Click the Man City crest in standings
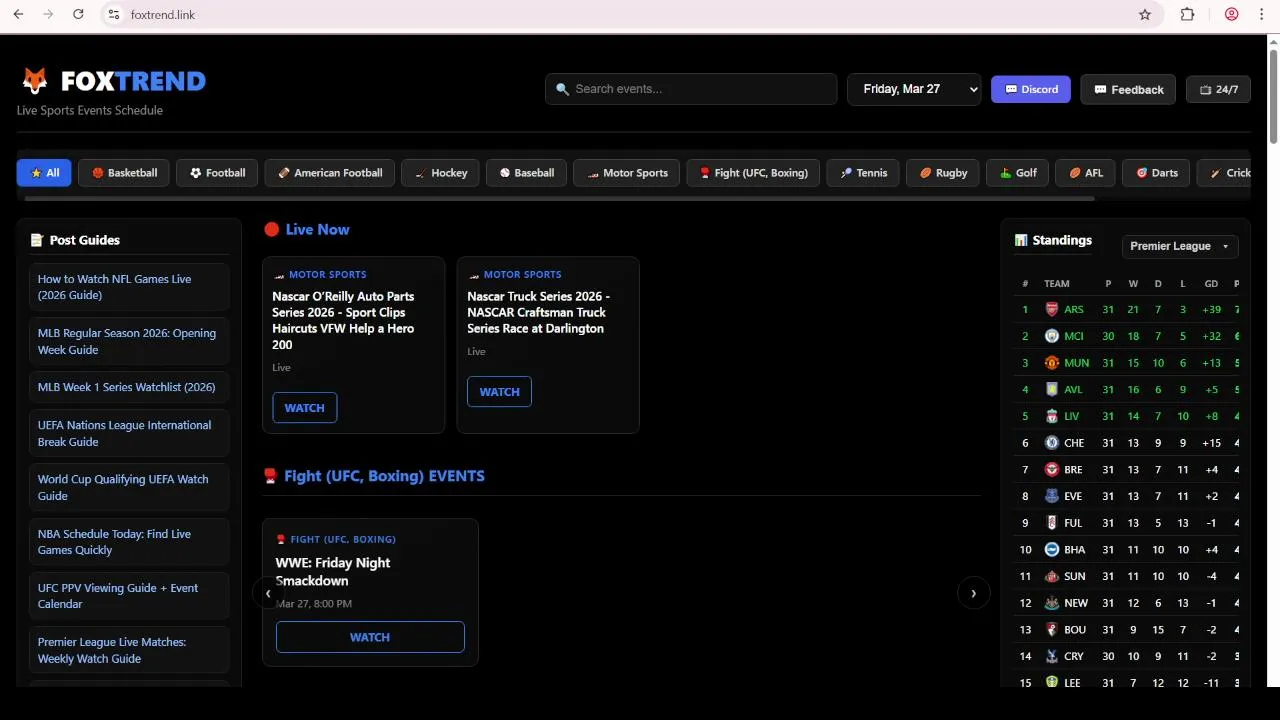Viewport: 1280px width, 720px height. coord(1052,336)
